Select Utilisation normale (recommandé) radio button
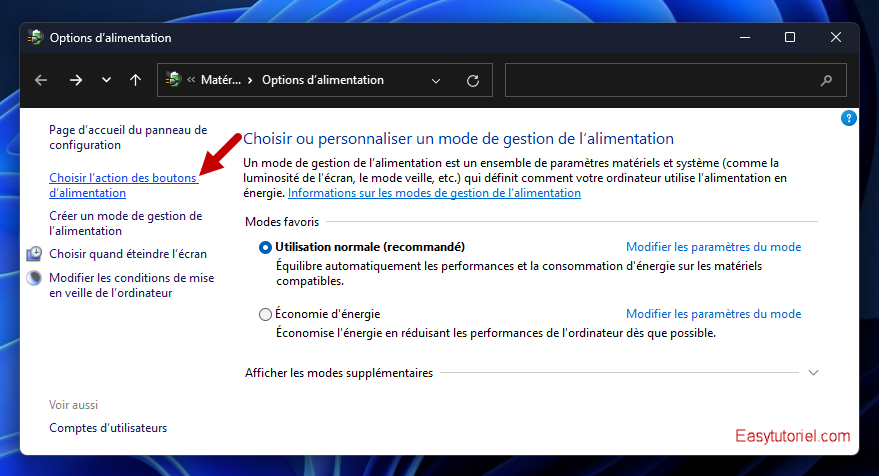This screenshot has height=476, width=879. (x=265, y=247)
